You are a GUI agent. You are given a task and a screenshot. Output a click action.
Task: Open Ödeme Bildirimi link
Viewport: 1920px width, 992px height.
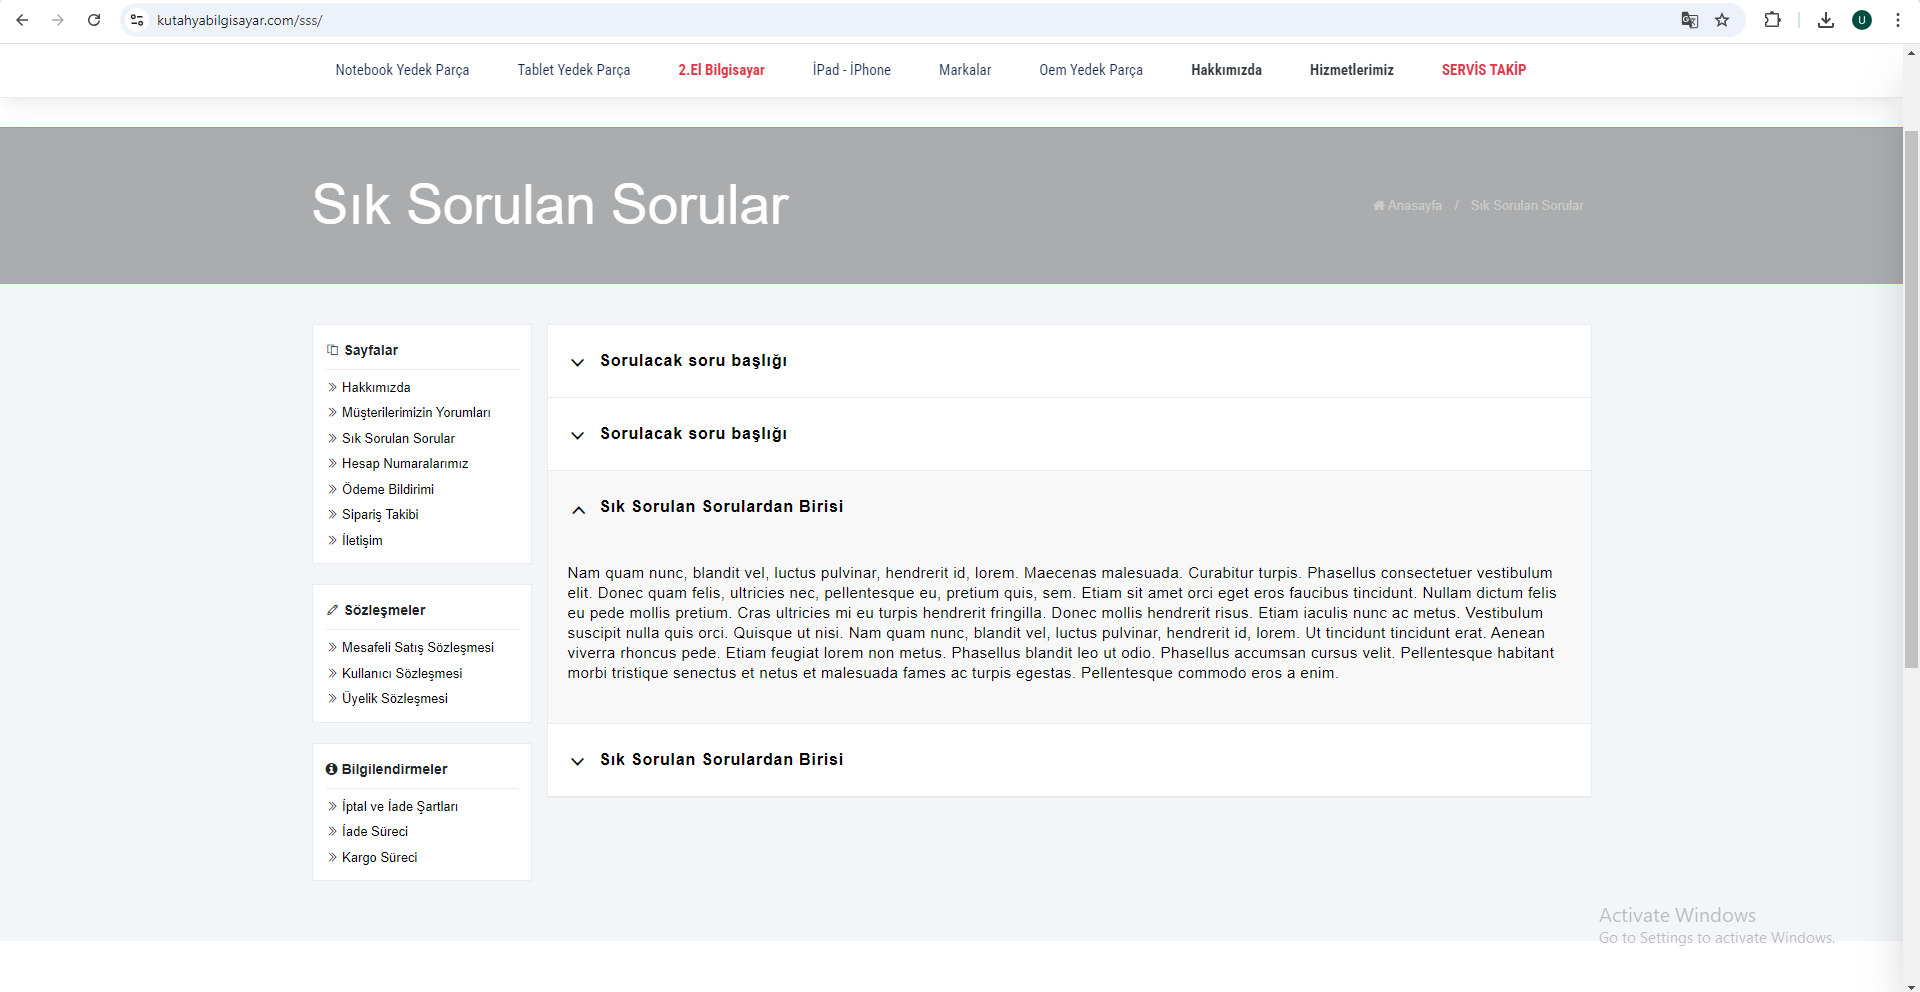[388, 489]
